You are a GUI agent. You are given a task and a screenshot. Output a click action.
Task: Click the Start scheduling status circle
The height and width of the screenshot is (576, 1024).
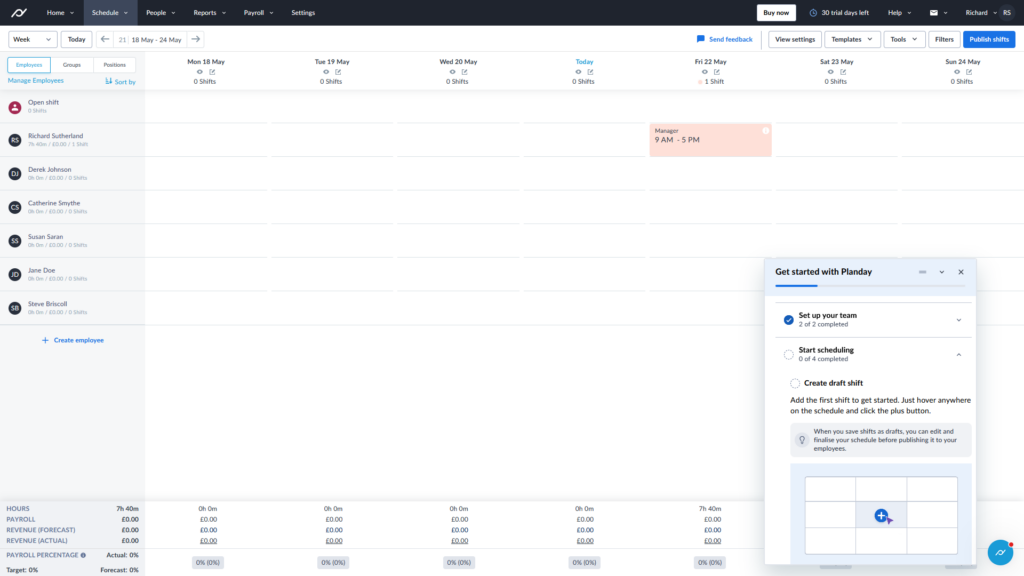pyautogui.click(x=789, y=355)
